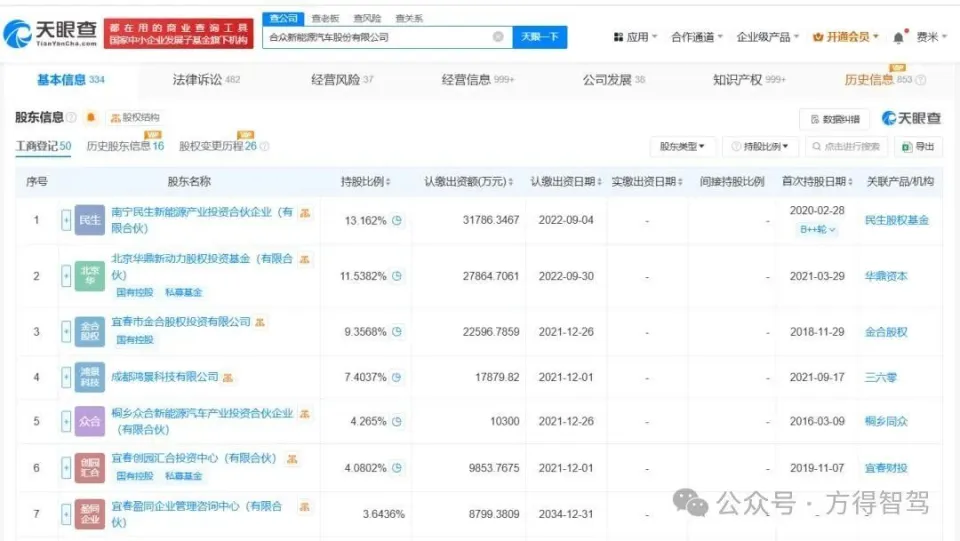Click the pie chart icon beside 11.5382%
The image size is (960, 541).
pos(397,276)
